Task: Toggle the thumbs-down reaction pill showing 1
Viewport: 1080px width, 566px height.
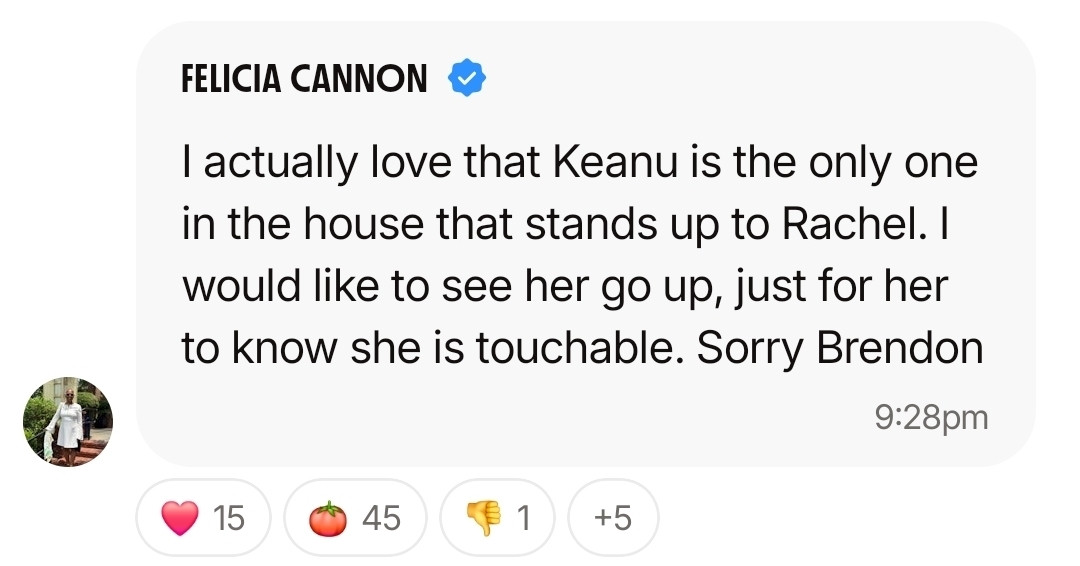Action: [497, 518]
